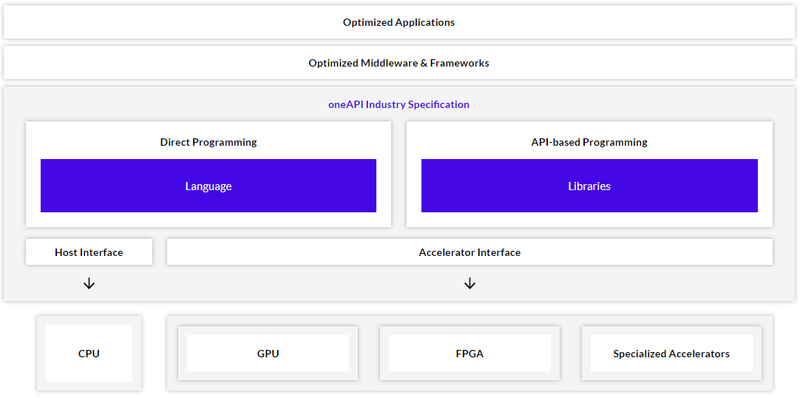The height and width of the screenshot is (398, 800).
Task: Select the Specialized Accelerators box
Action: 671,354
